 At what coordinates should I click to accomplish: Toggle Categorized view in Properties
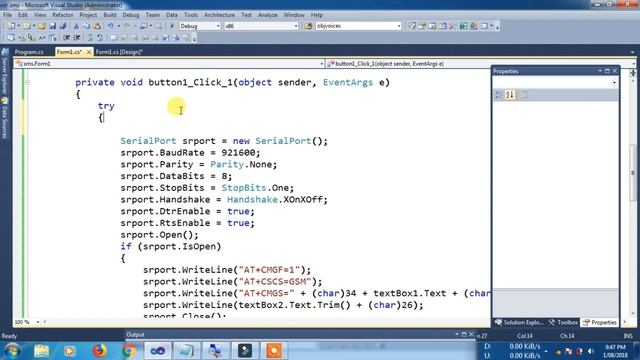tap(498, 95)
